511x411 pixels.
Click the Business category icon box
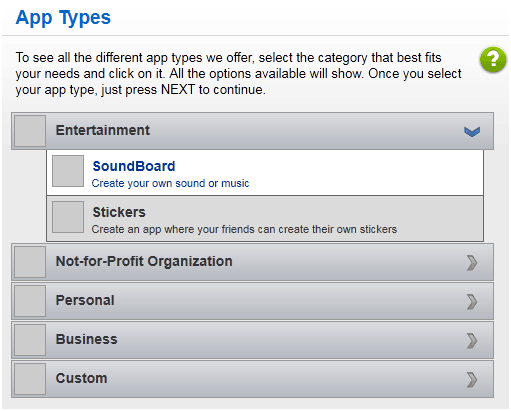point(30,340)
